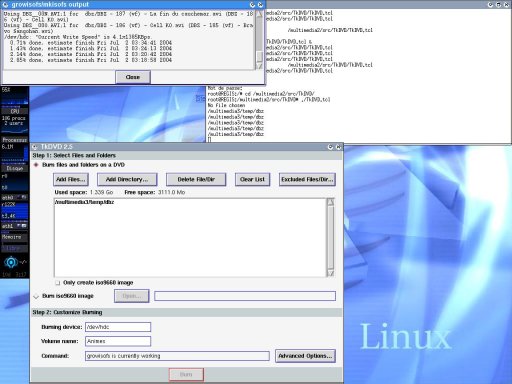512x384 pixels.
Task: Select 'Burn files and folders on a DVD' radio
Action: point(36,165)
